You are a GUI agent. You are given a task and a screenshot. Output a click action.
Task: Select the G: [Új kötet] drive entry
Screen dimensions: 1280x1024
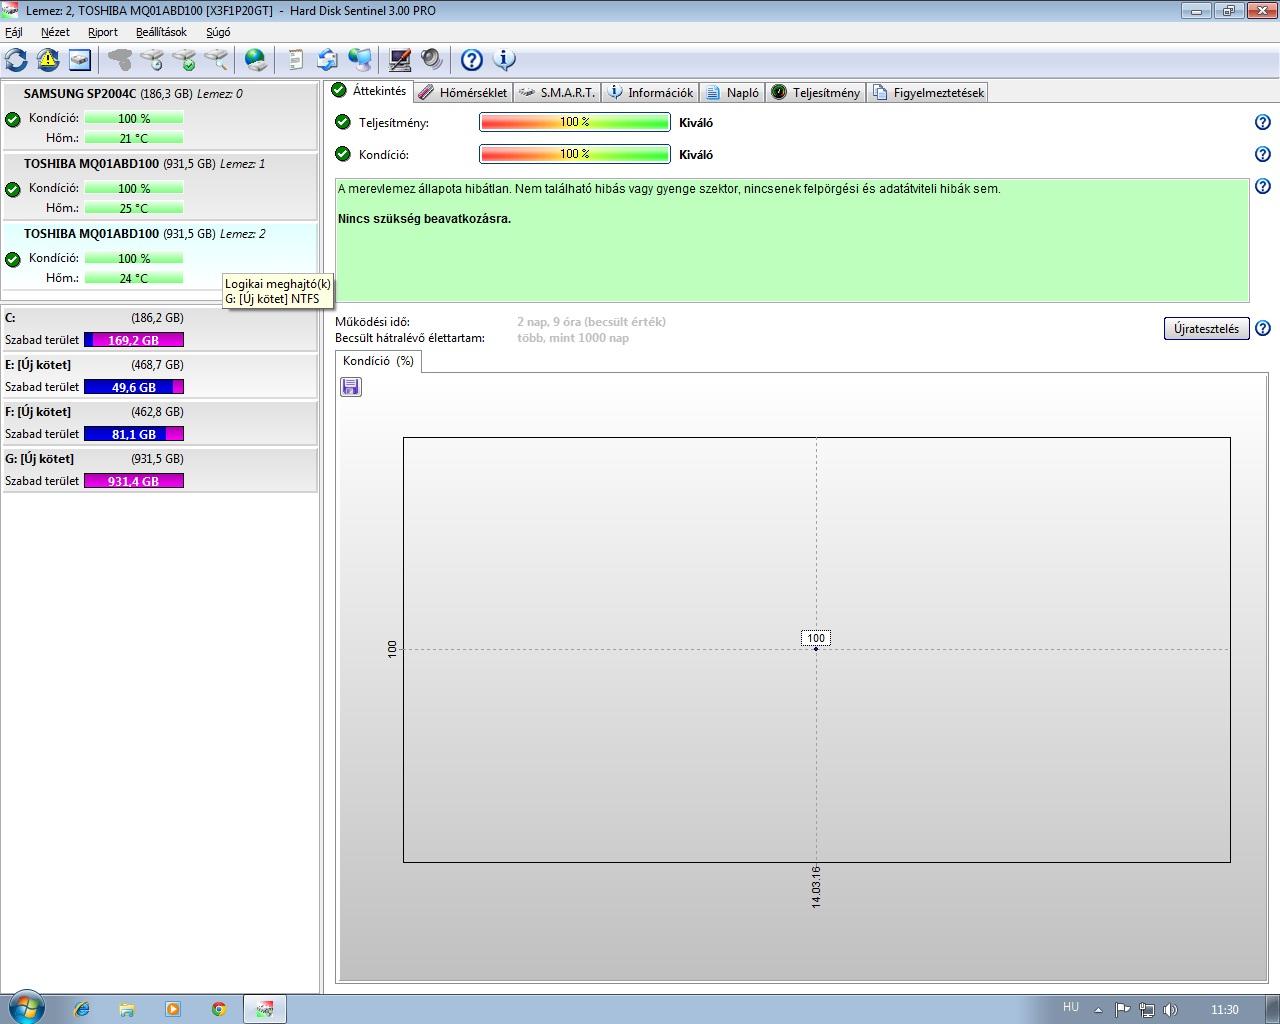pyautogui.click(x=160, y=470)
